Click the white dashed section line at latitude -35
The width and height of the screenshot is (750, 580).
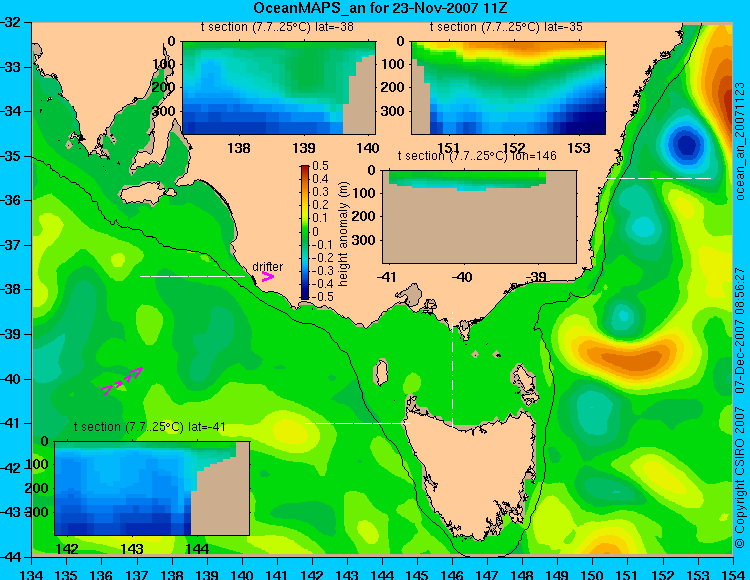pos(659,178)
